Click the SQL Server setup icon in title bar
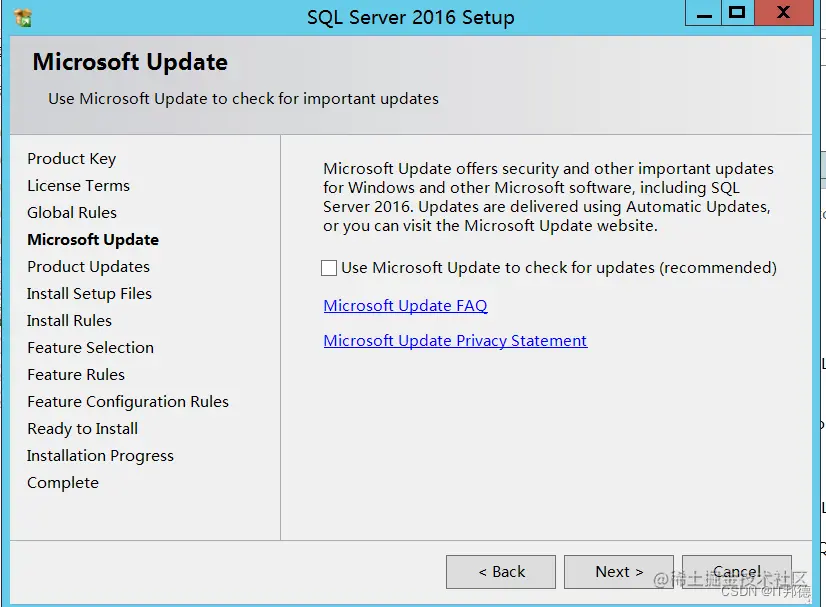The height and width of the screenshot is (607, 826). coord(23,17)
